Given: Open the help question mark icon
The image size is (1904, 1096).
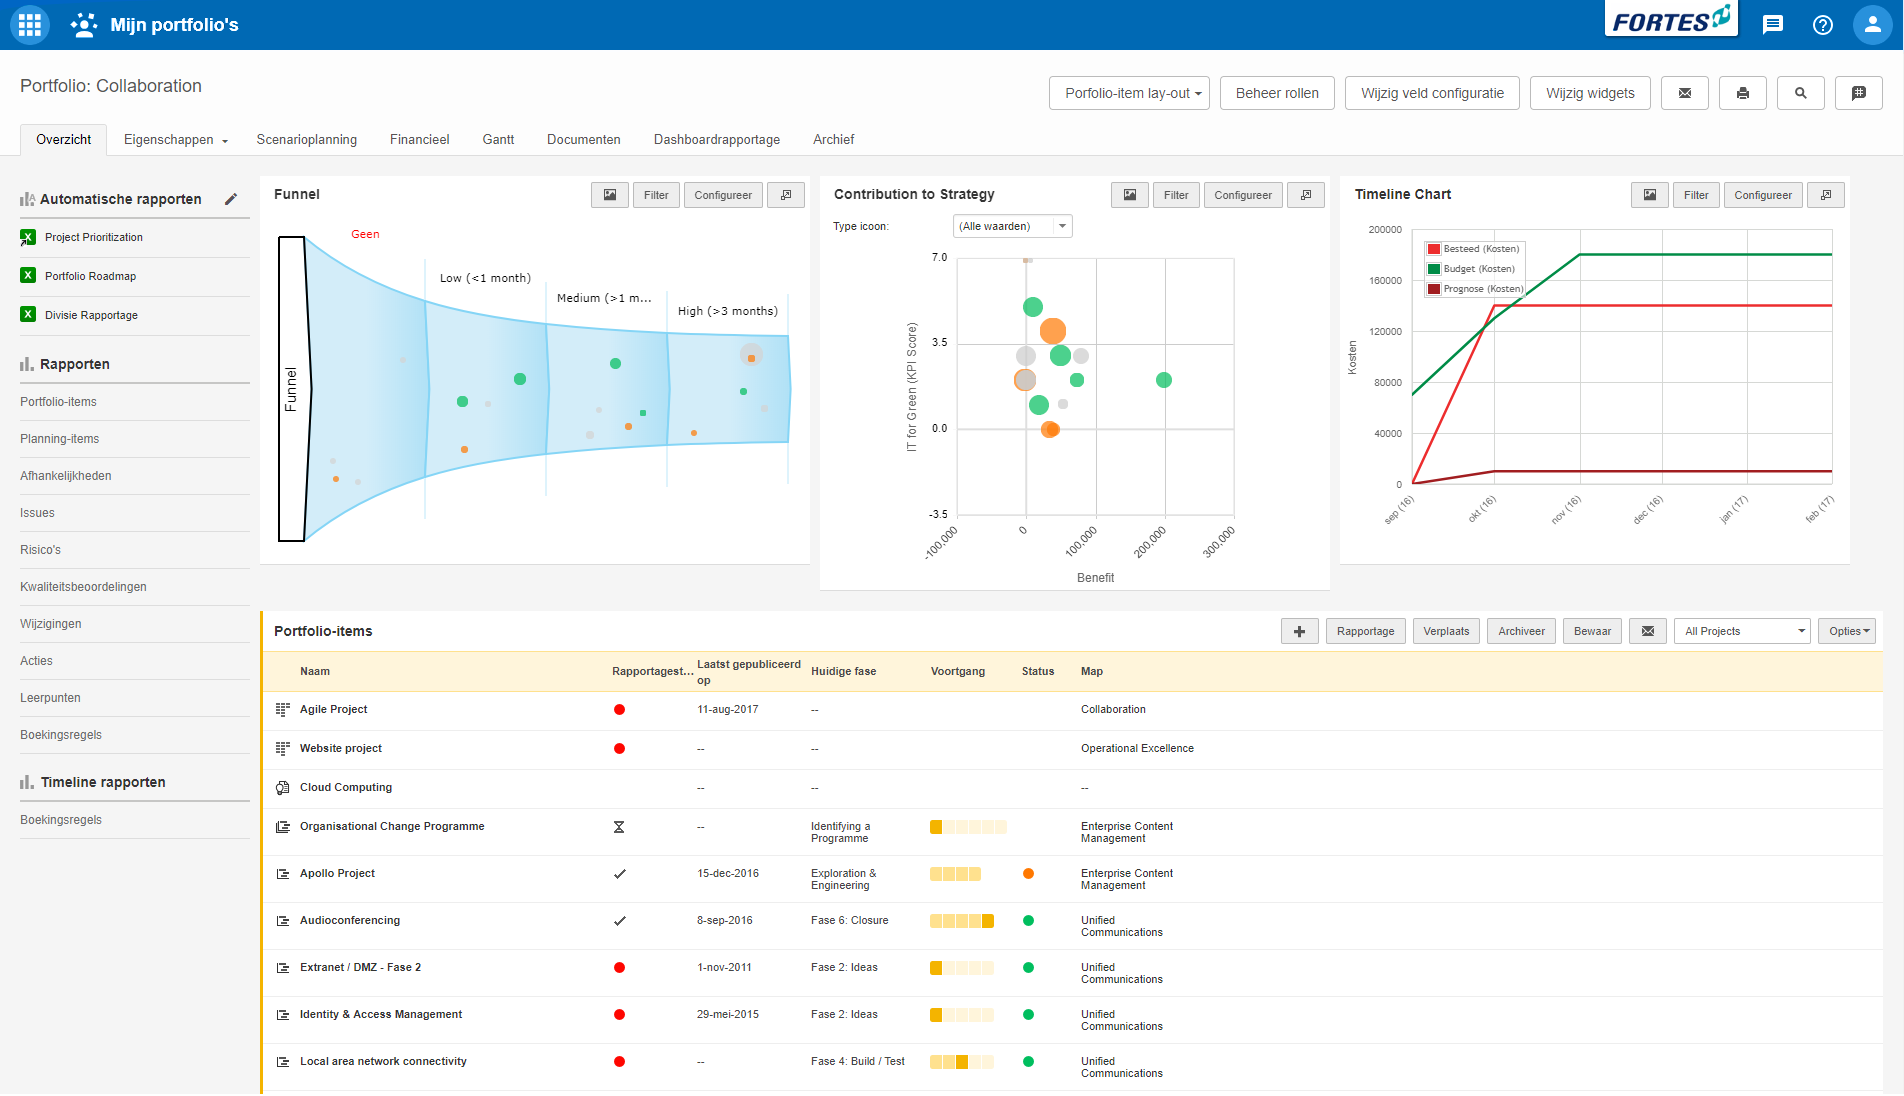Looking at the screenshot, I should tap(1822, 25).
